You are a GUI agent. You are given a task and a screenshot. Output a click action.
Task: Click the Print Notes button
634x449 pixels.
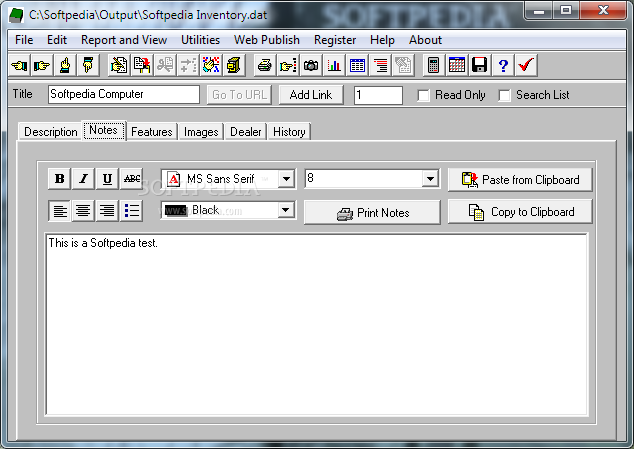tap(372, 212)
